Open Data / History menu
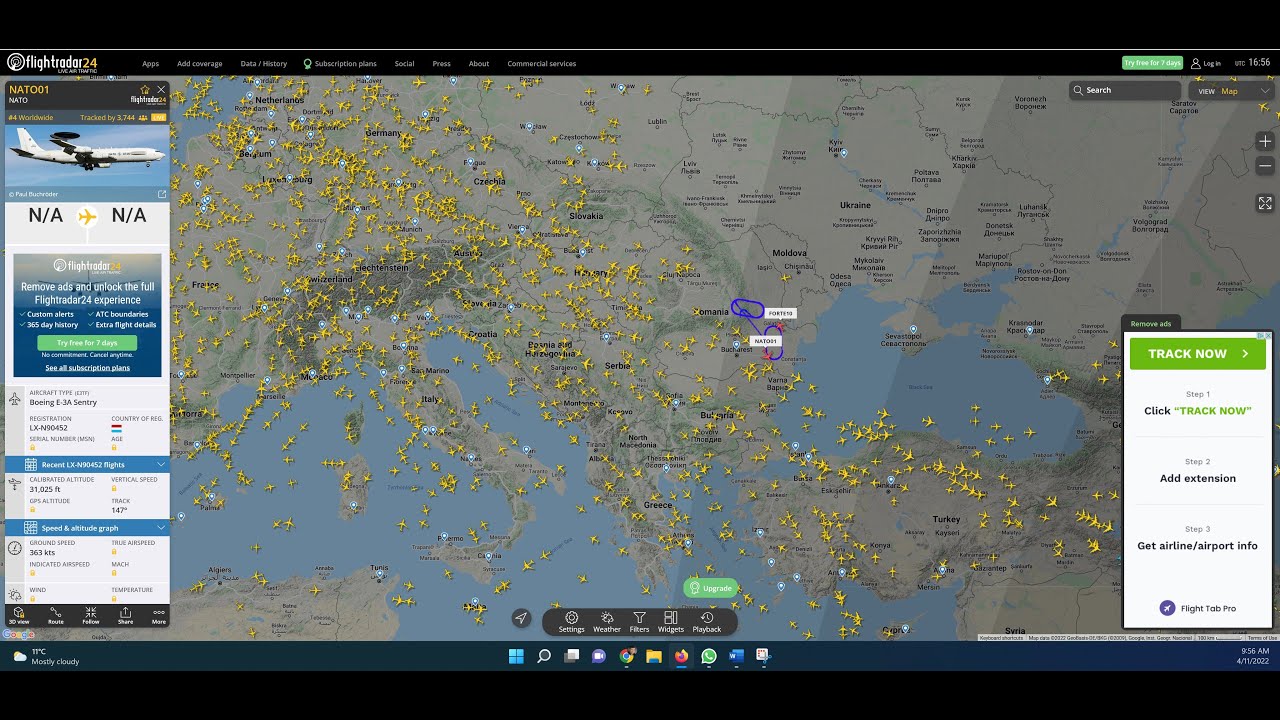Image resolution: width=1280 pixels, height=720 pixels. coord(264,63)
